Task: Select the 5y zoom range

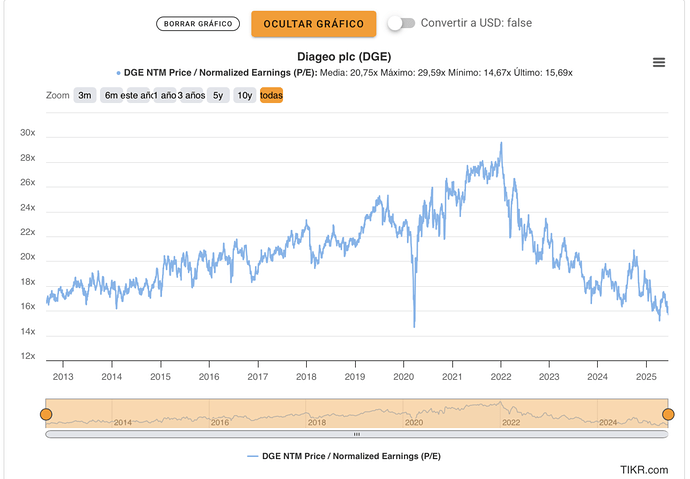Action: [218, 95]
